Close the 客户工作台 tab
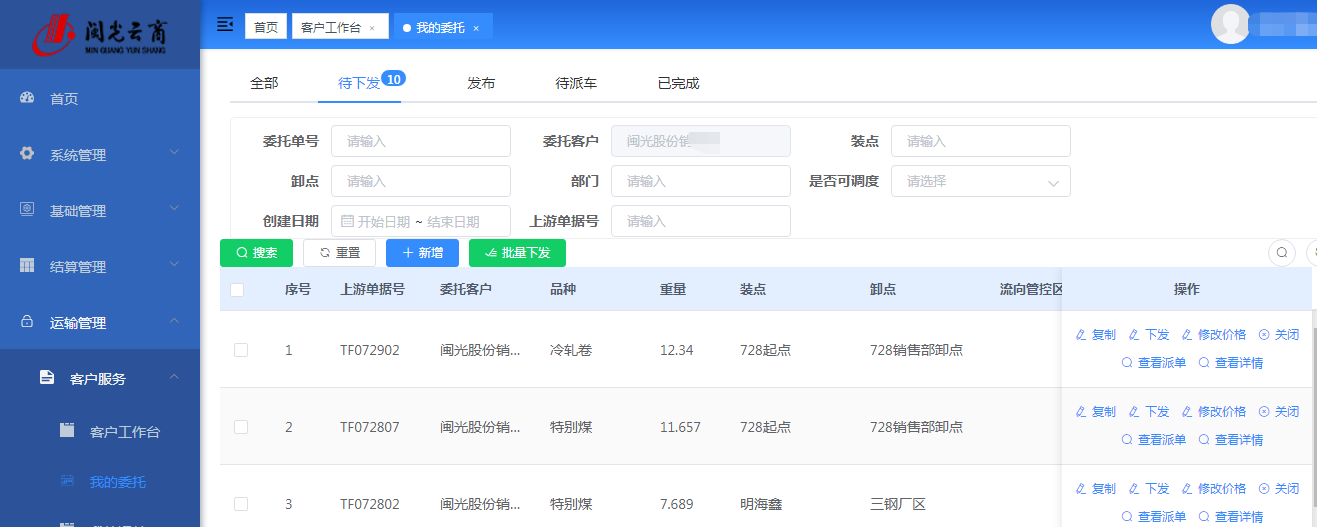Image resolution: width=1317 pixels, height=527 pixels. coord(372,28)
